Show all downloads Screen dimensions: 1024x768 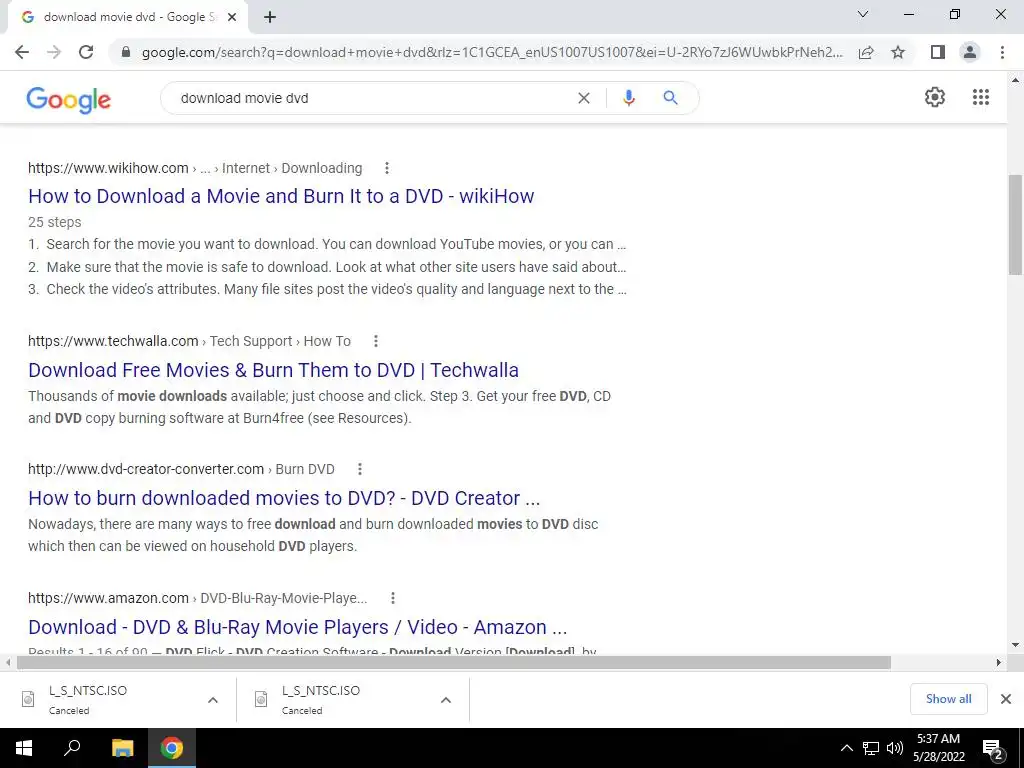point(948,699)
